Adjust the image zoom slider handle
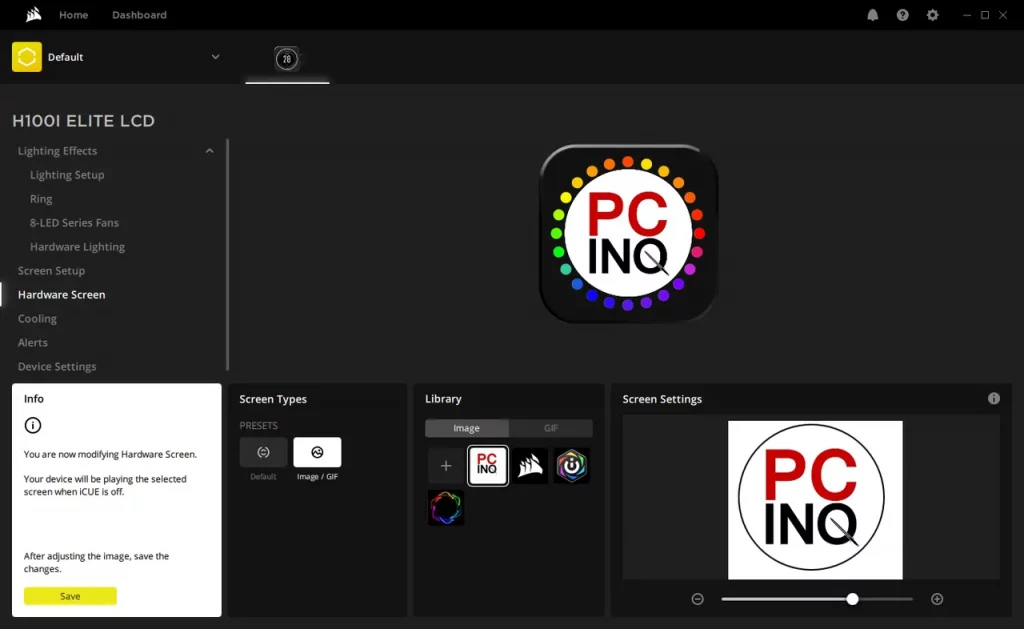 [852, 599]
